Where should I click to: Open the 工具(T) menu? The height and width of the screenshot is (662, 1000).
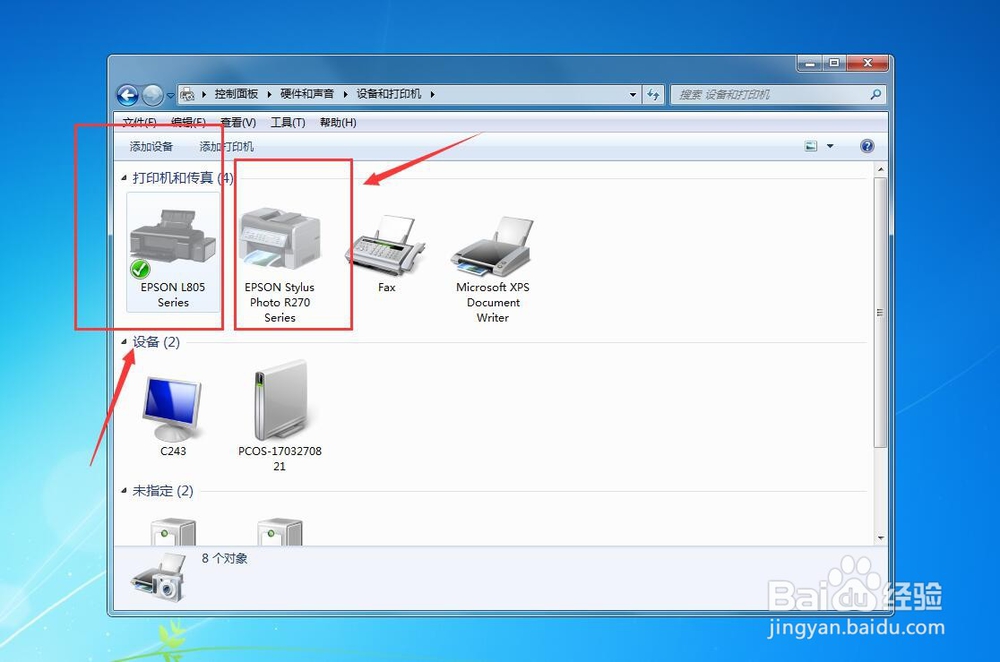tap(288, 122)
